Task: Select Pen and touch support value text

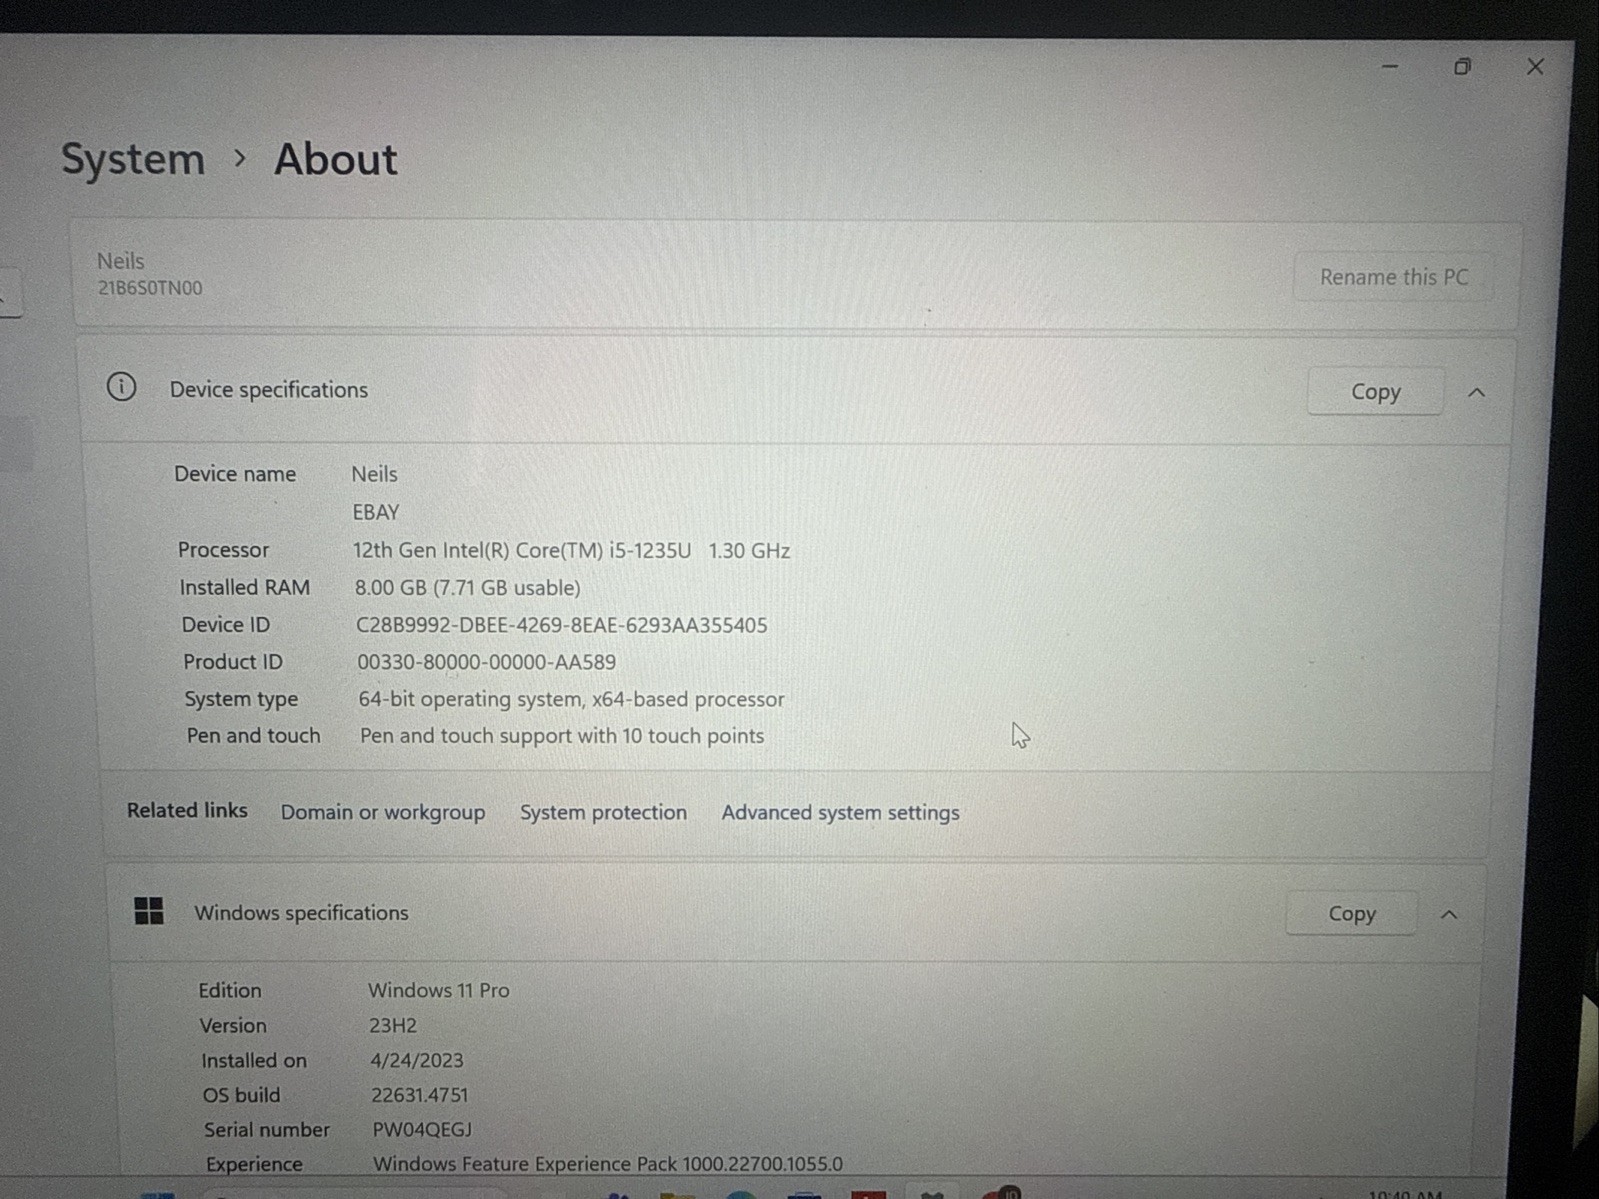Action: pos(562,736)
